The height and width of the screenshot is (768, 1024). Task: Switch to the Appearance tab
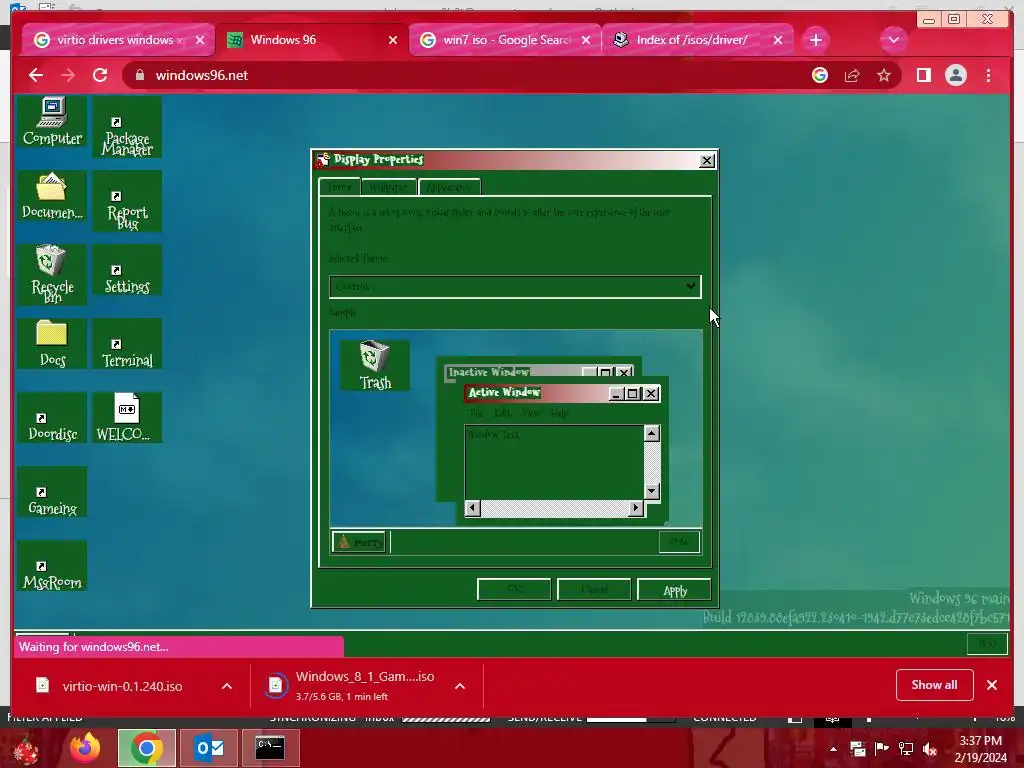point(449,187)
